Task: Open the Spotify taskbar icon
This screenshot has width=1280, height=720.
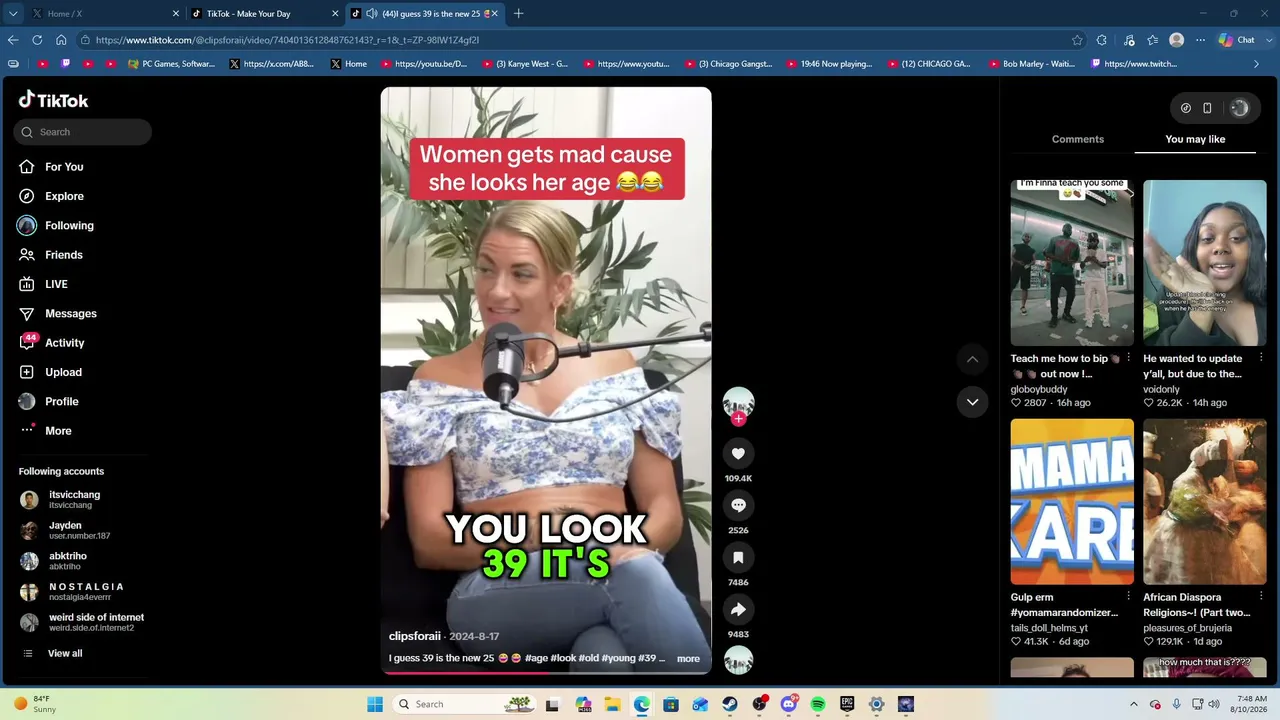Action: click(x=818, y=704)
